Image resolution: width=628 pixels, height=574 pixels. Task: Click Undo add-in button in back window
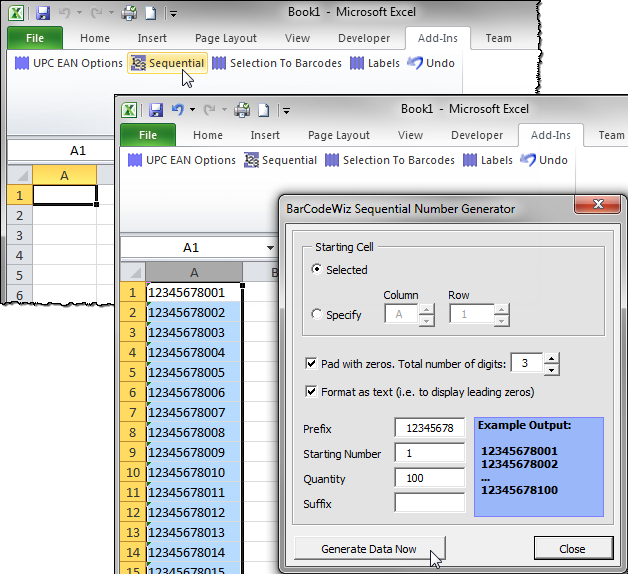point(431,63)
